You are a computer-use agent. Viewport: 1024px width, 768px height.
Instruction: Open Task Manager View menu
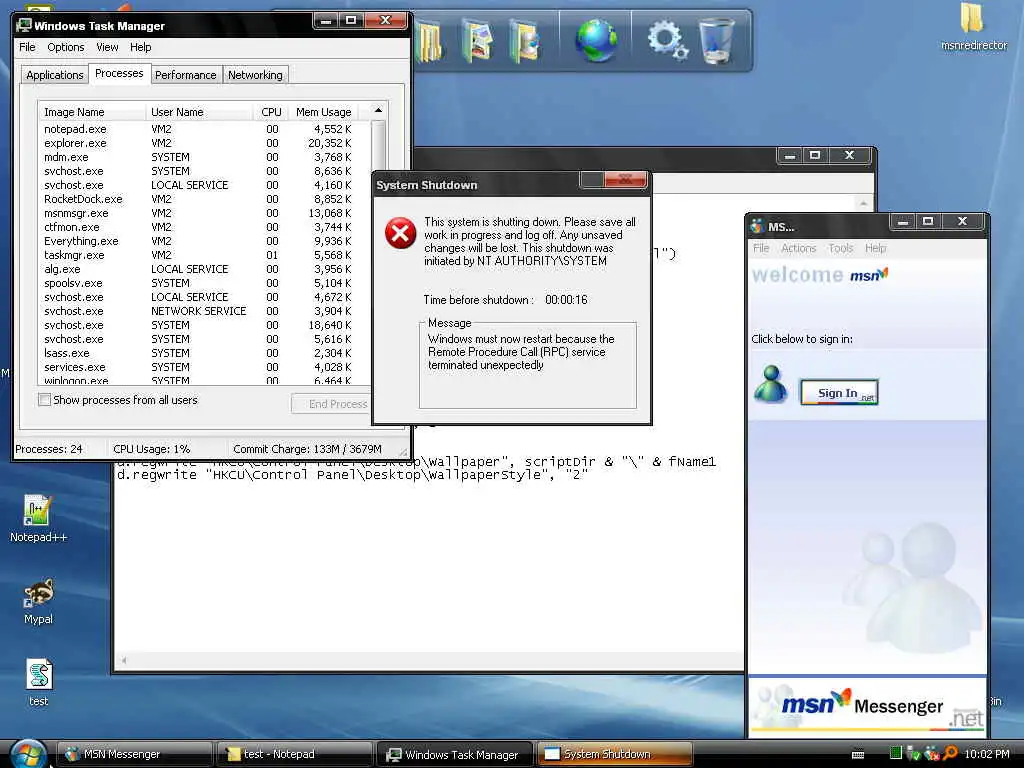tap(107, 47)
